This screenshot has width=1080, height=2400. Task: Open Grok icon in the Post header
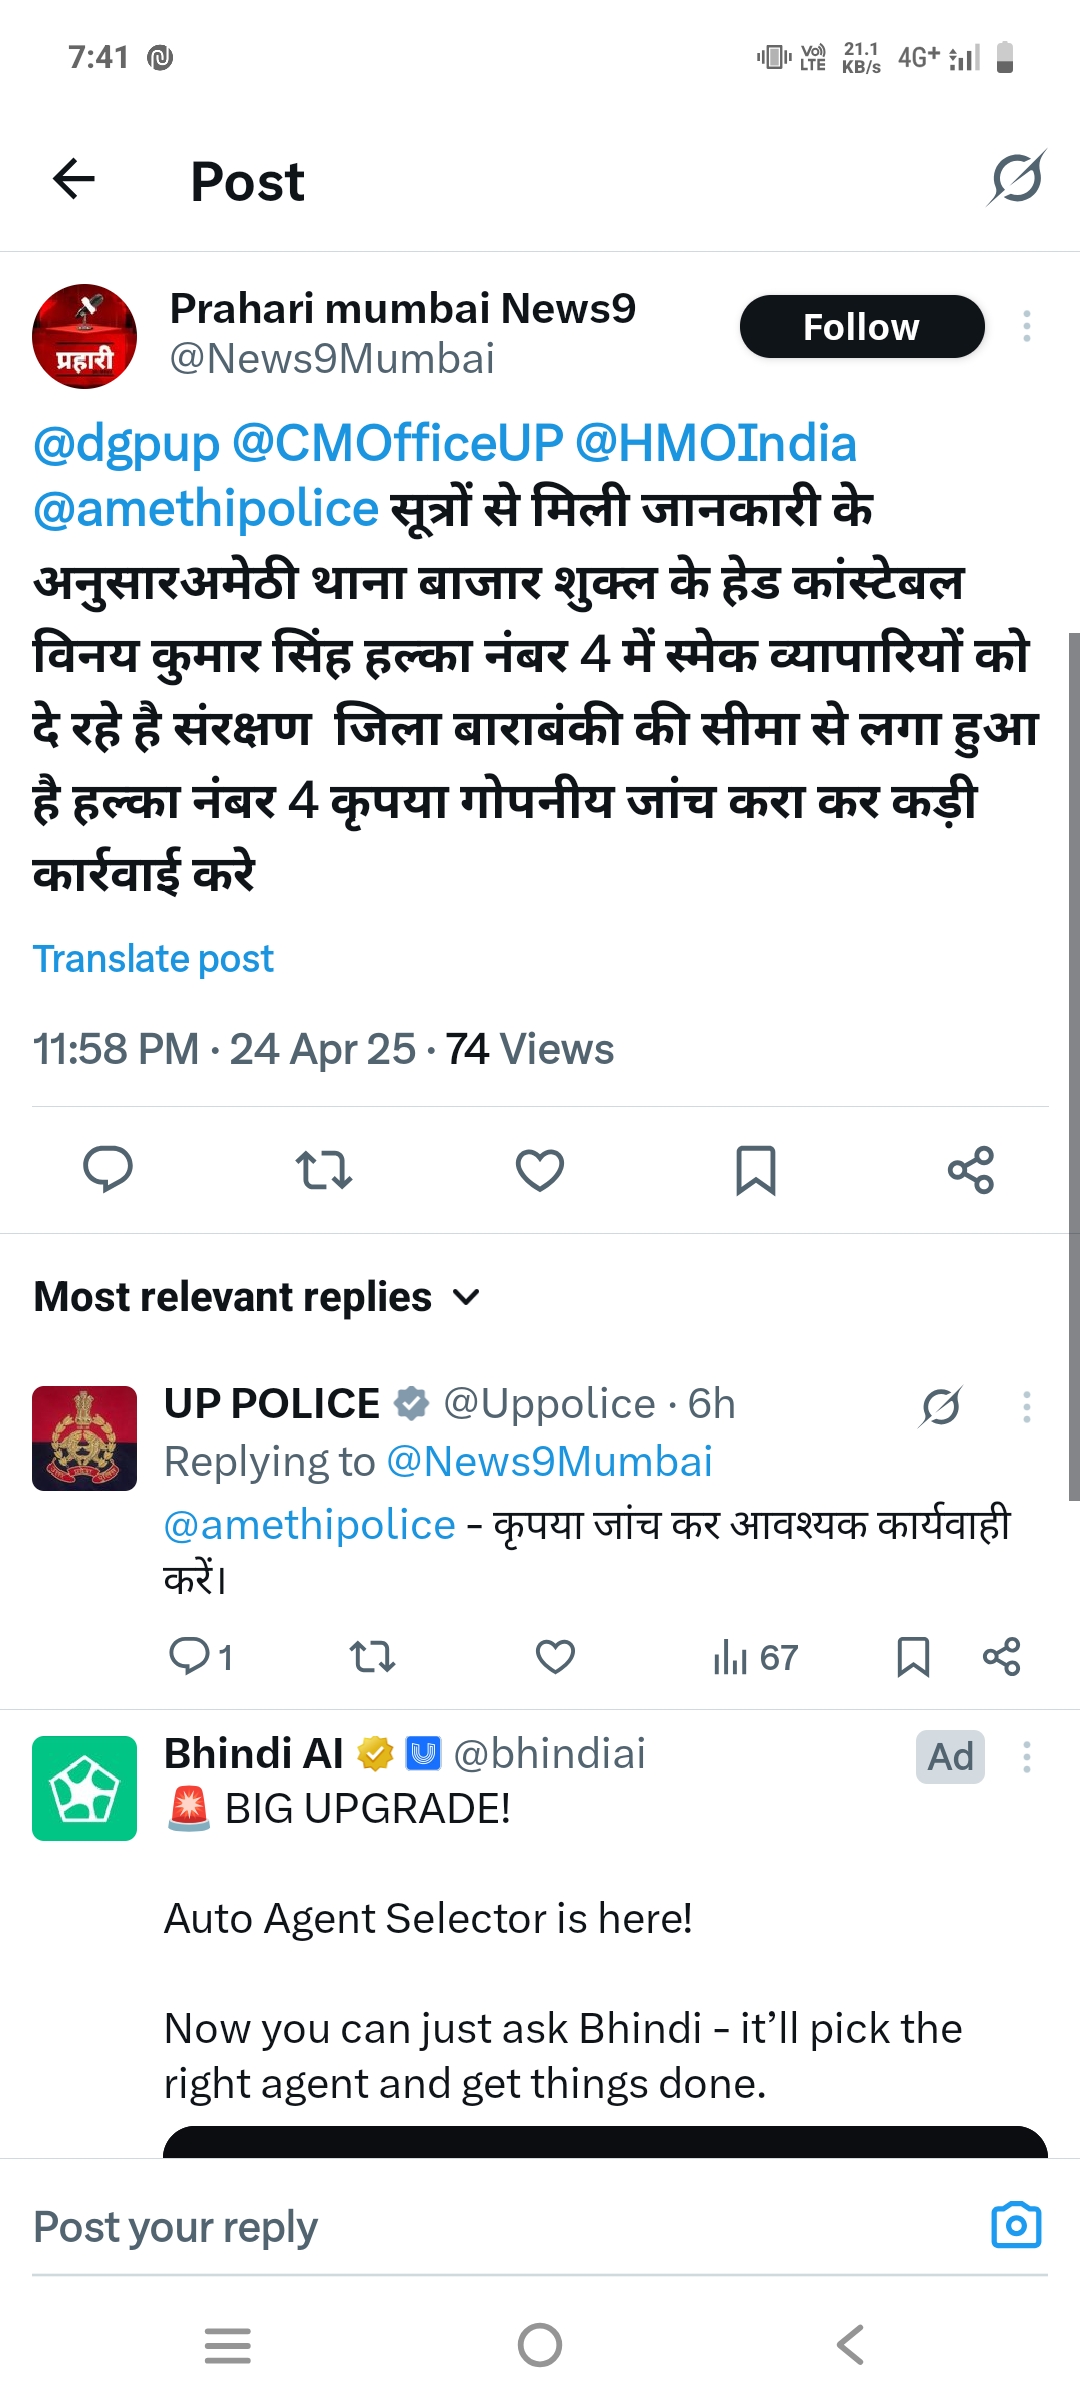[x=1016, y=179]
